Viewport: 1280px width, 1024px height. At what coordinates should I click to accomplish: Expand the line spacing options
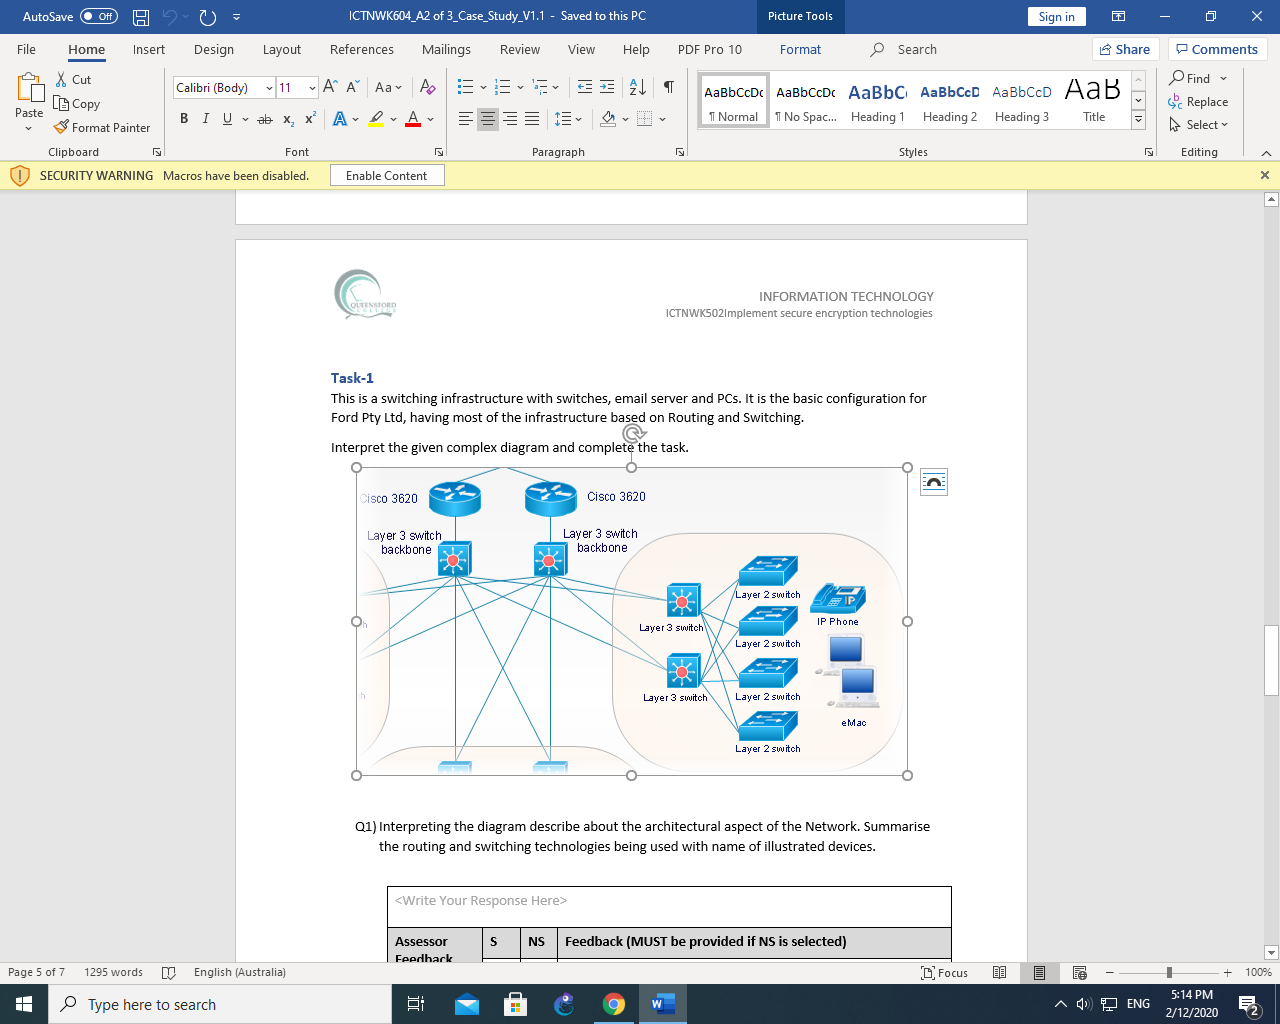tap(576, 118)
